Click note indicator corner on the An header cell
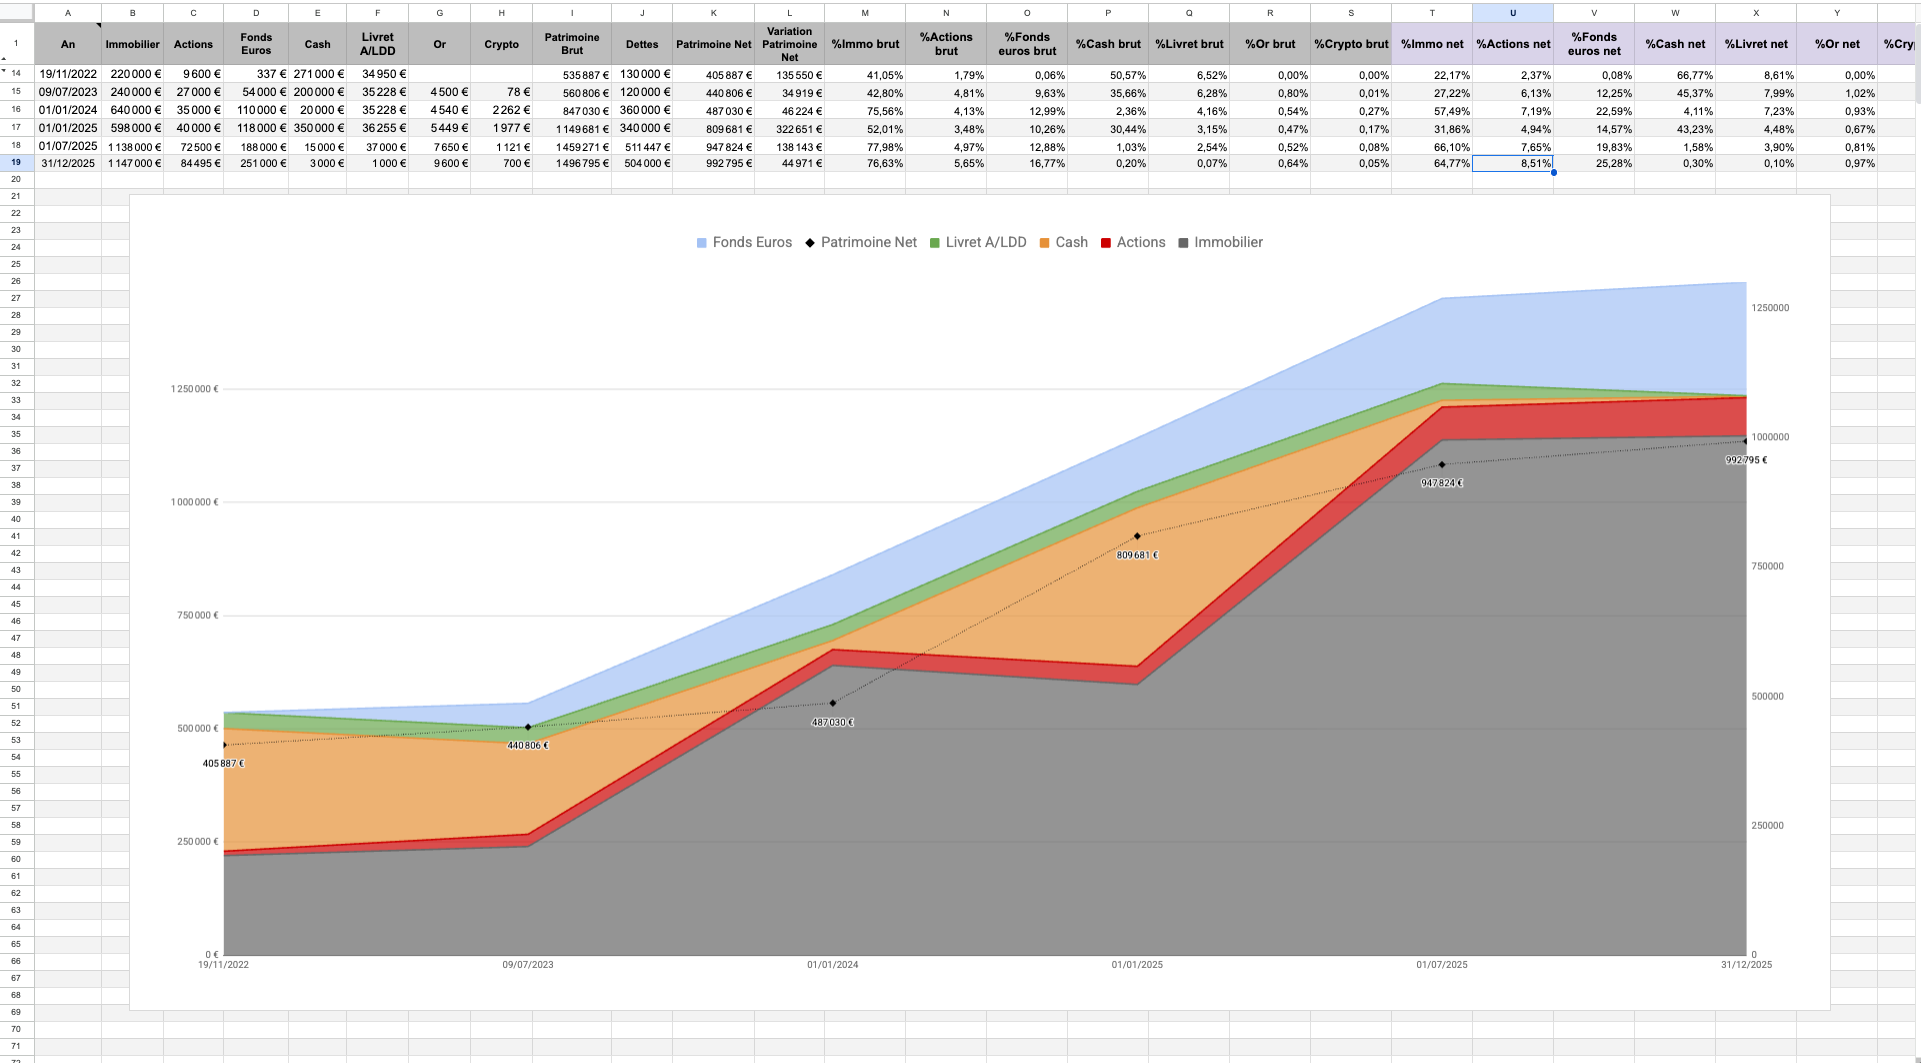1921x1063 pixels. (98, 25)
